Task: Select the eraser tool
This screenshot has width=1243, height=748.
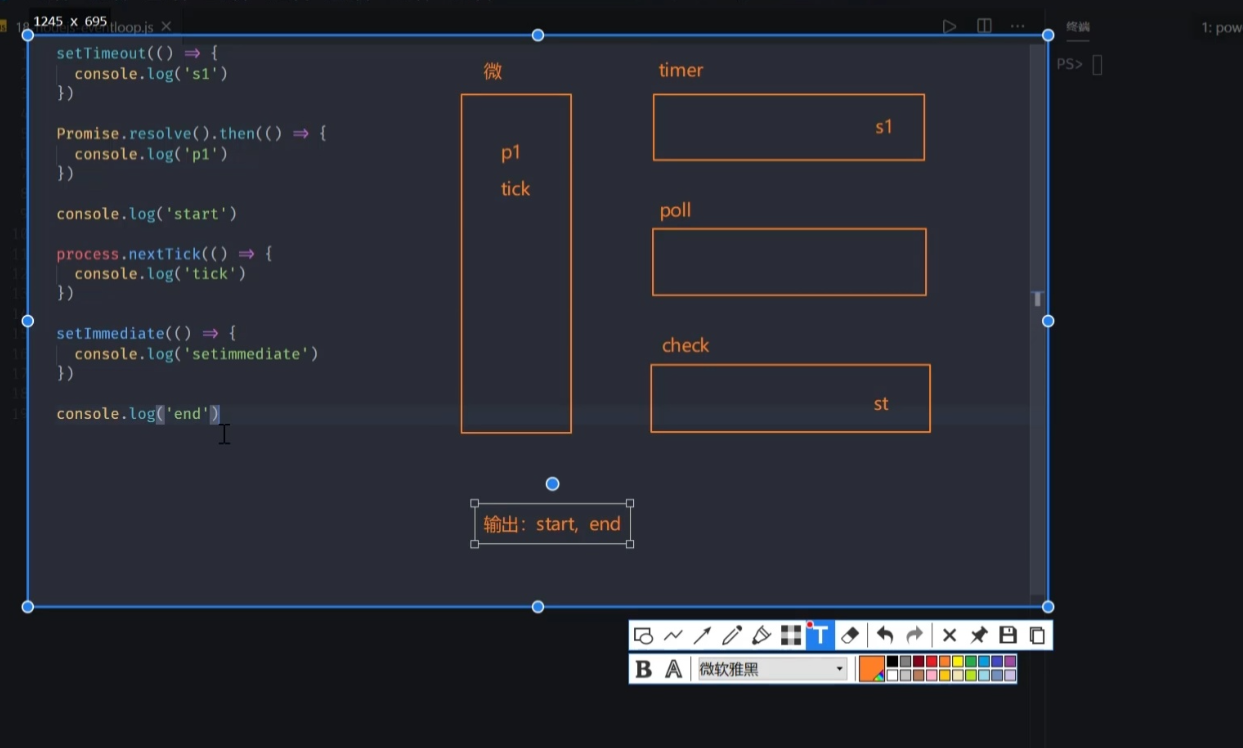Action: coord(850,636)
